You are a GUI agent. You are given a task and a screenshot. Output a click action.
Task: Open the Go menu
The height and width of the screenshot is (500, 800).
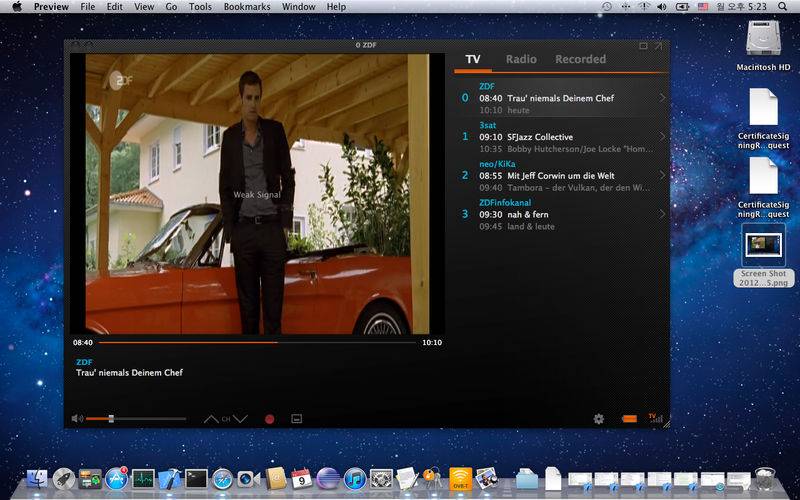click(171, 7)
